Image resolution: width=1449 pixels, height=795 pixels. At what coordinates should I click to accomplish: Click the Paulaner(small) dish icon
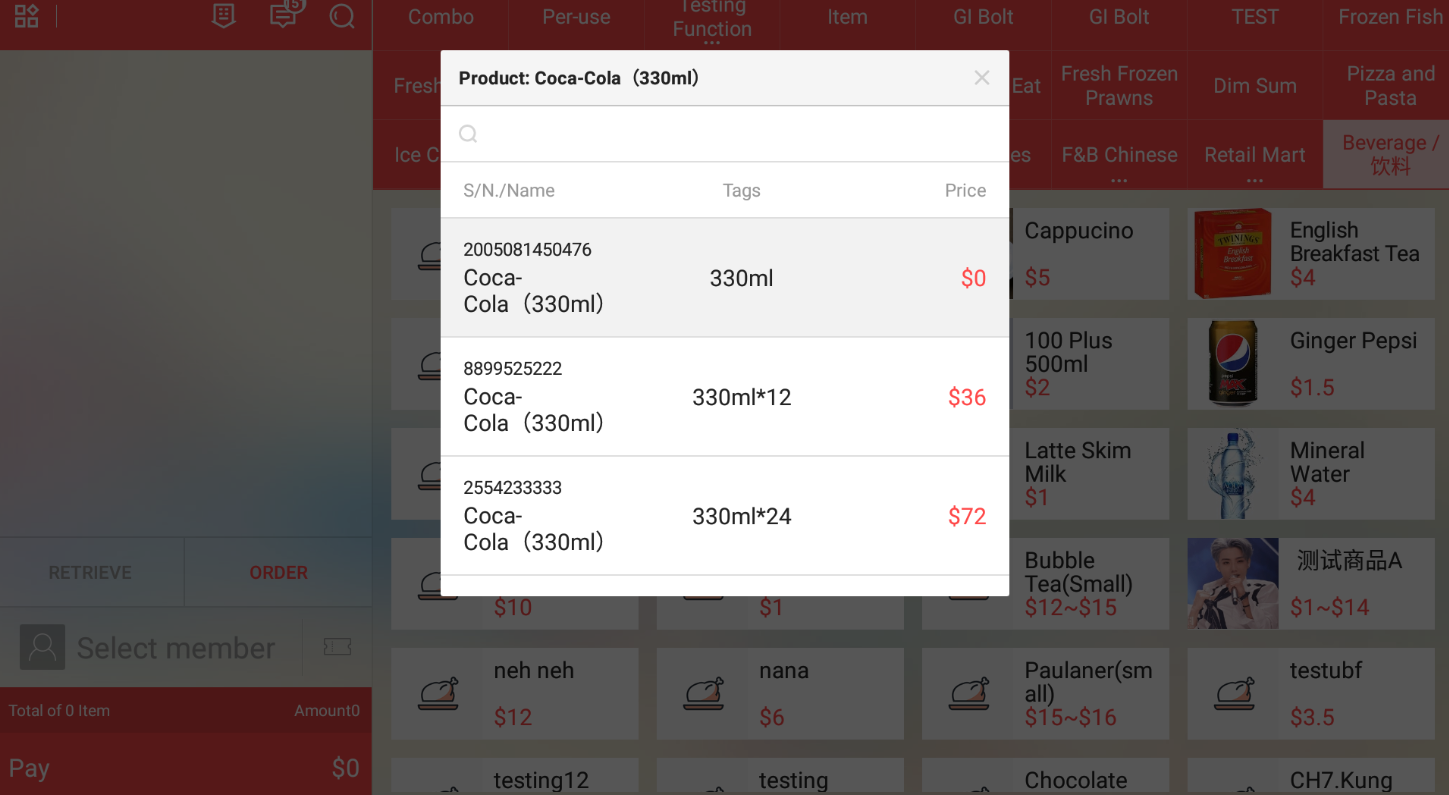tap(969, 693)
